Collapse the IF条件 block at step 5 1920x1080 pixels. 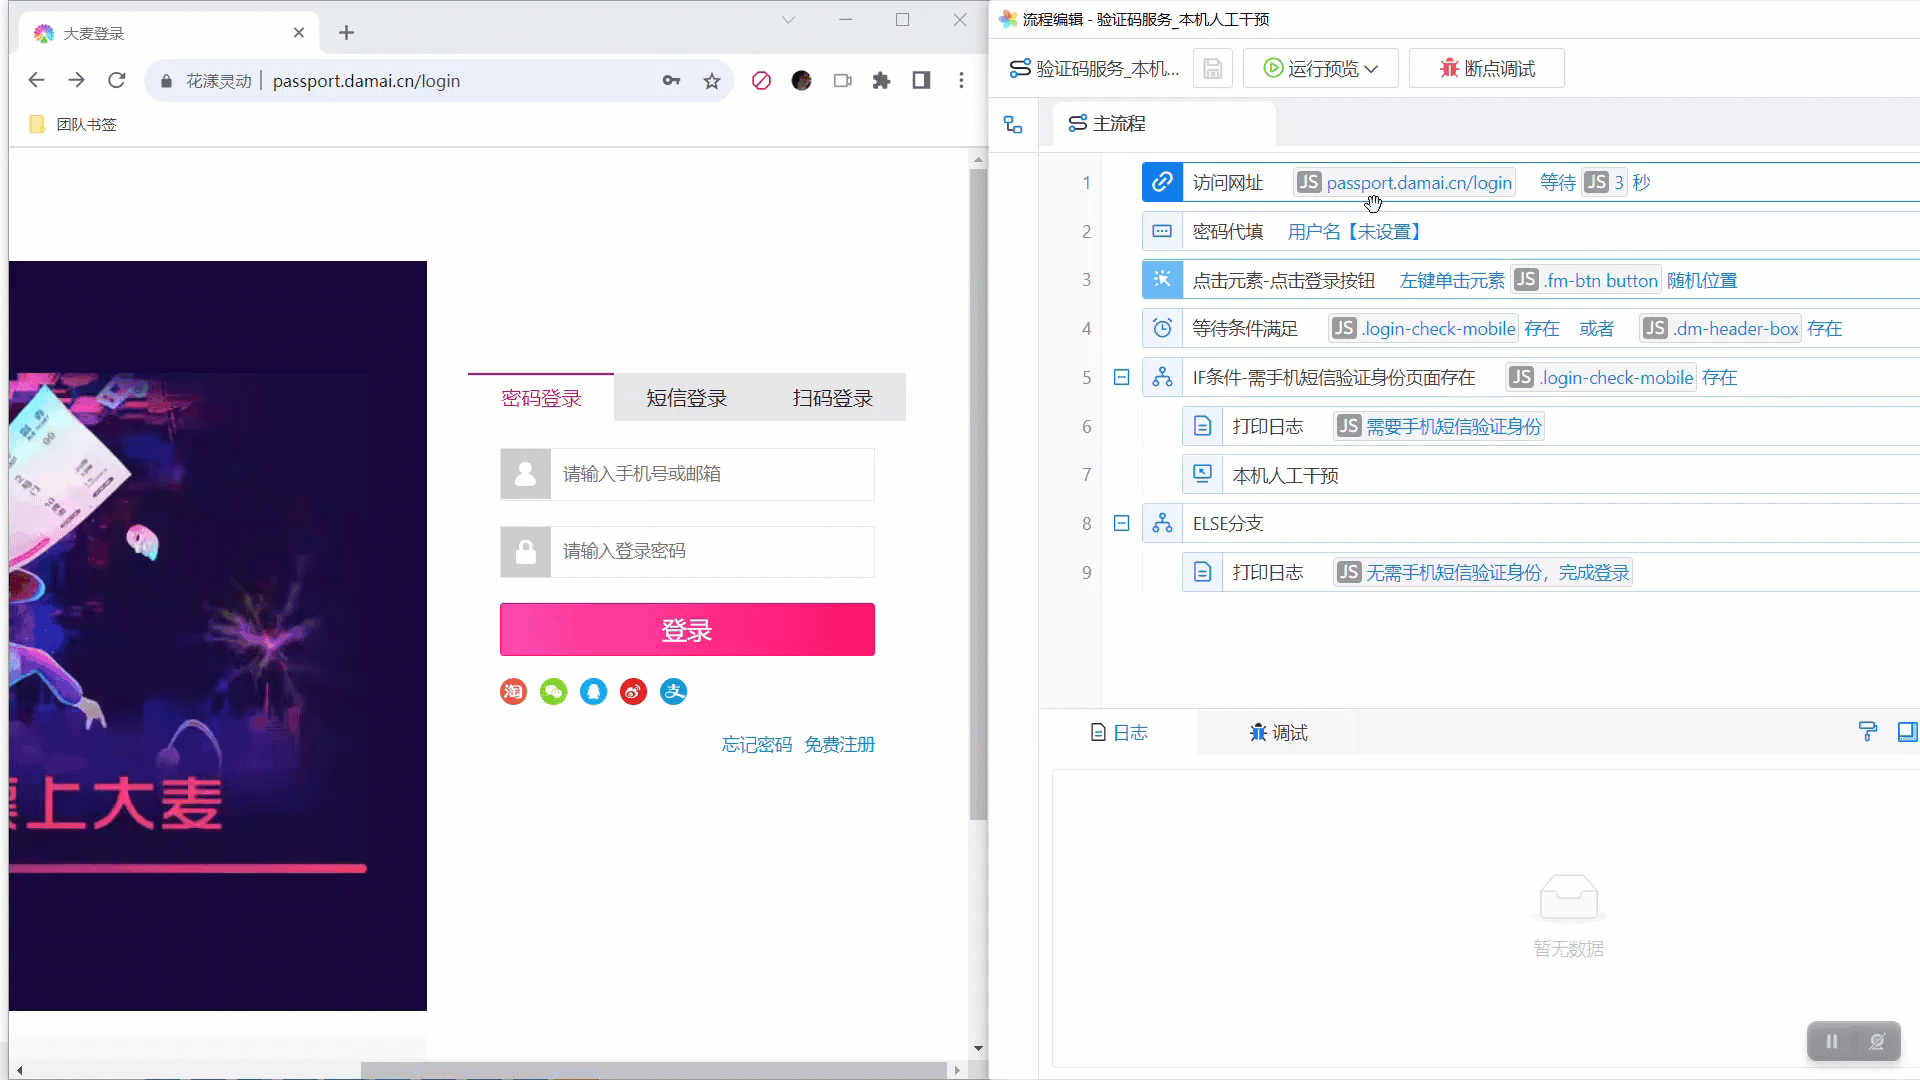click(1121, 378)
